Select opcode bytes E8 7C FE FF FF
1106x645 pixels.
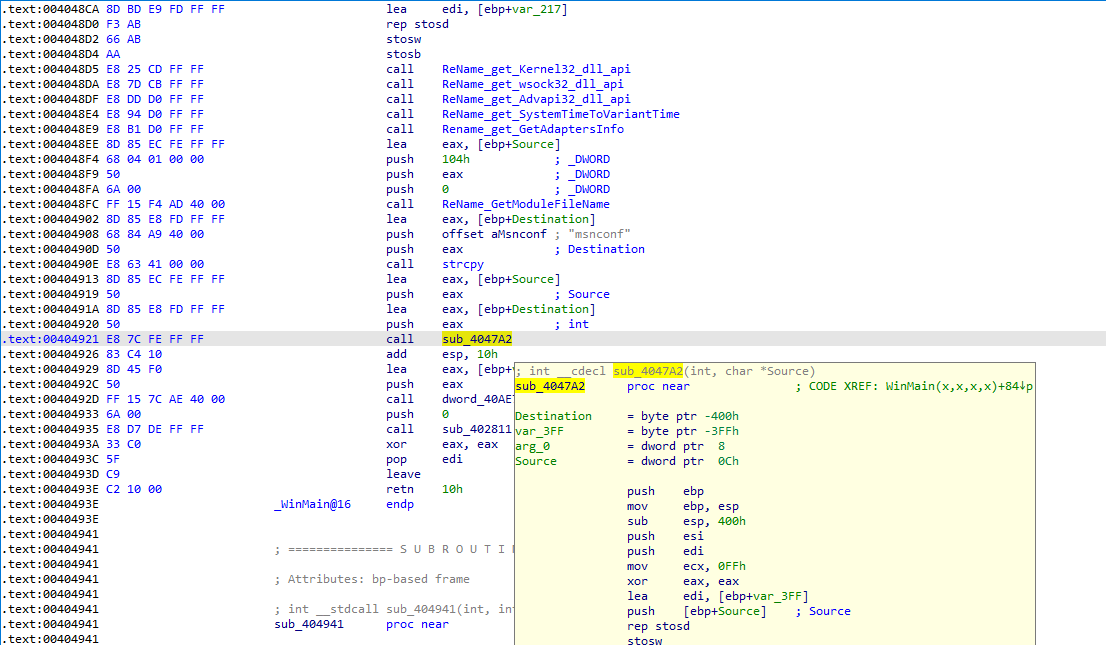tap(154, 339)
